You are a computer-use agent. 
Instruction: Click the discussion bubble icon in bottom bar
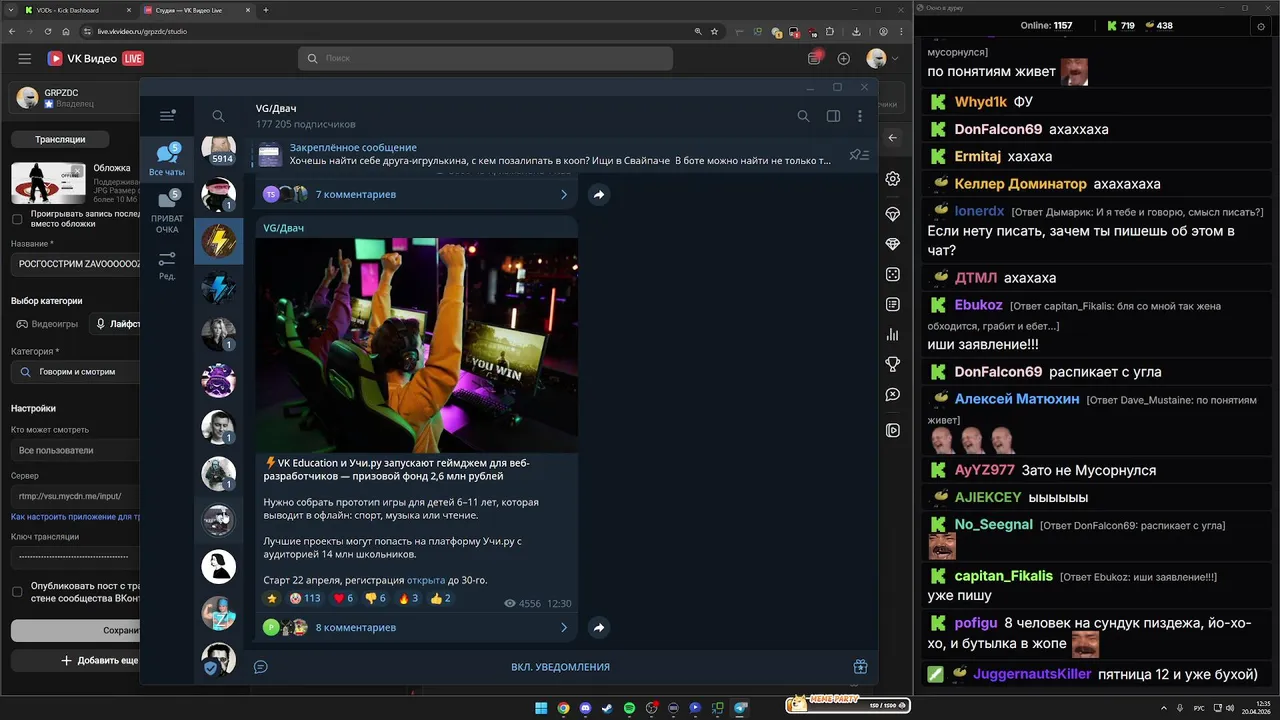[x=261, y=666]
